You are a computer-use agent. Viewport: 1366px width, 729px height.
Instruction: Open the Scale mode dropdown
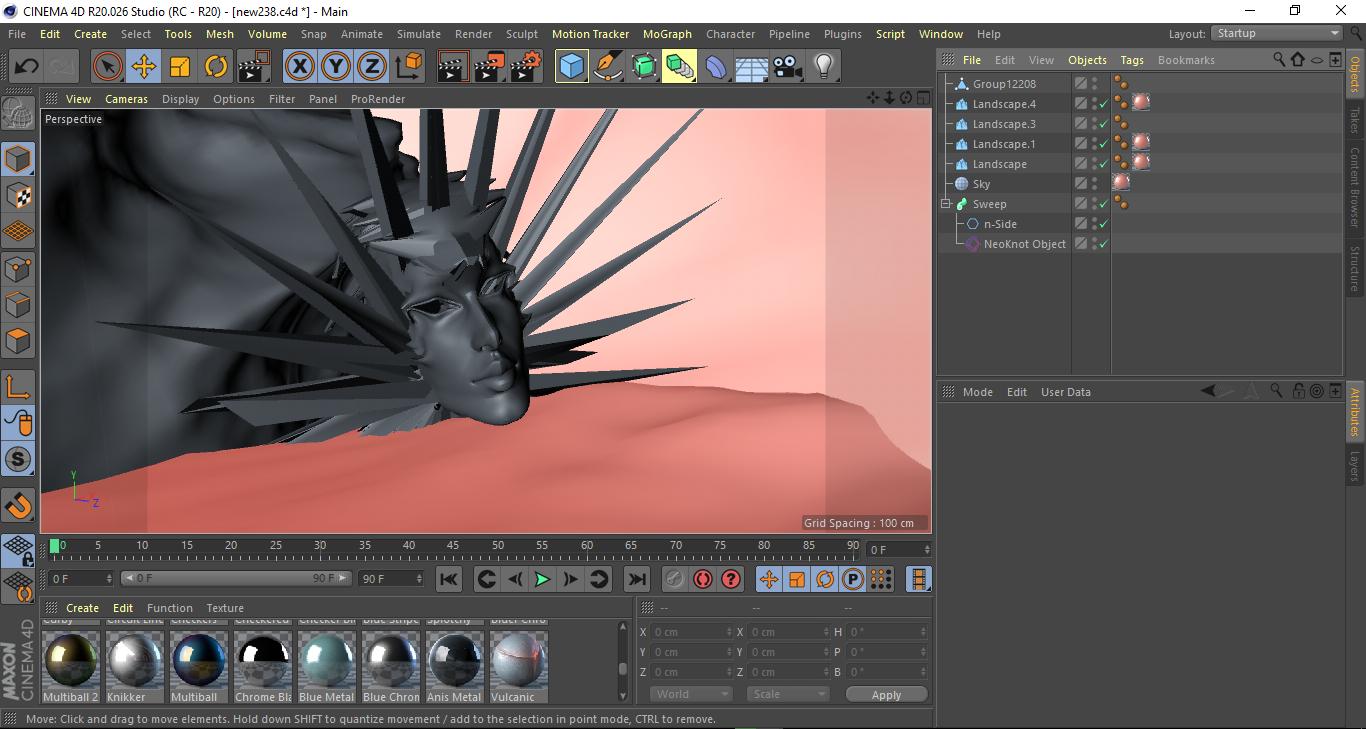point(788,694)
